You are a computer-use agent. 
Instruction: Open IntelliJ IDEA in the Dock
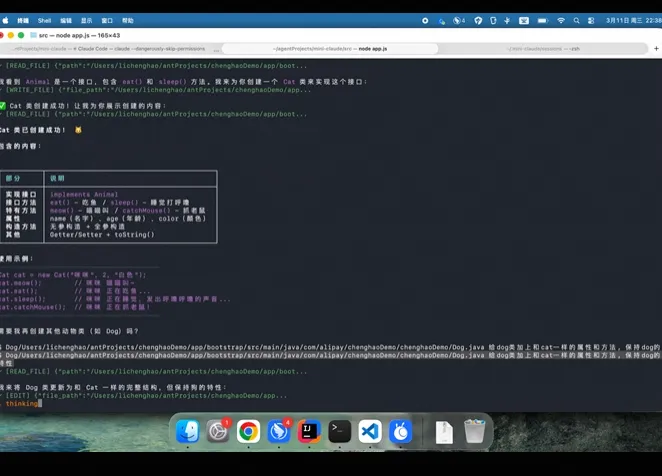tap(309, 431)
